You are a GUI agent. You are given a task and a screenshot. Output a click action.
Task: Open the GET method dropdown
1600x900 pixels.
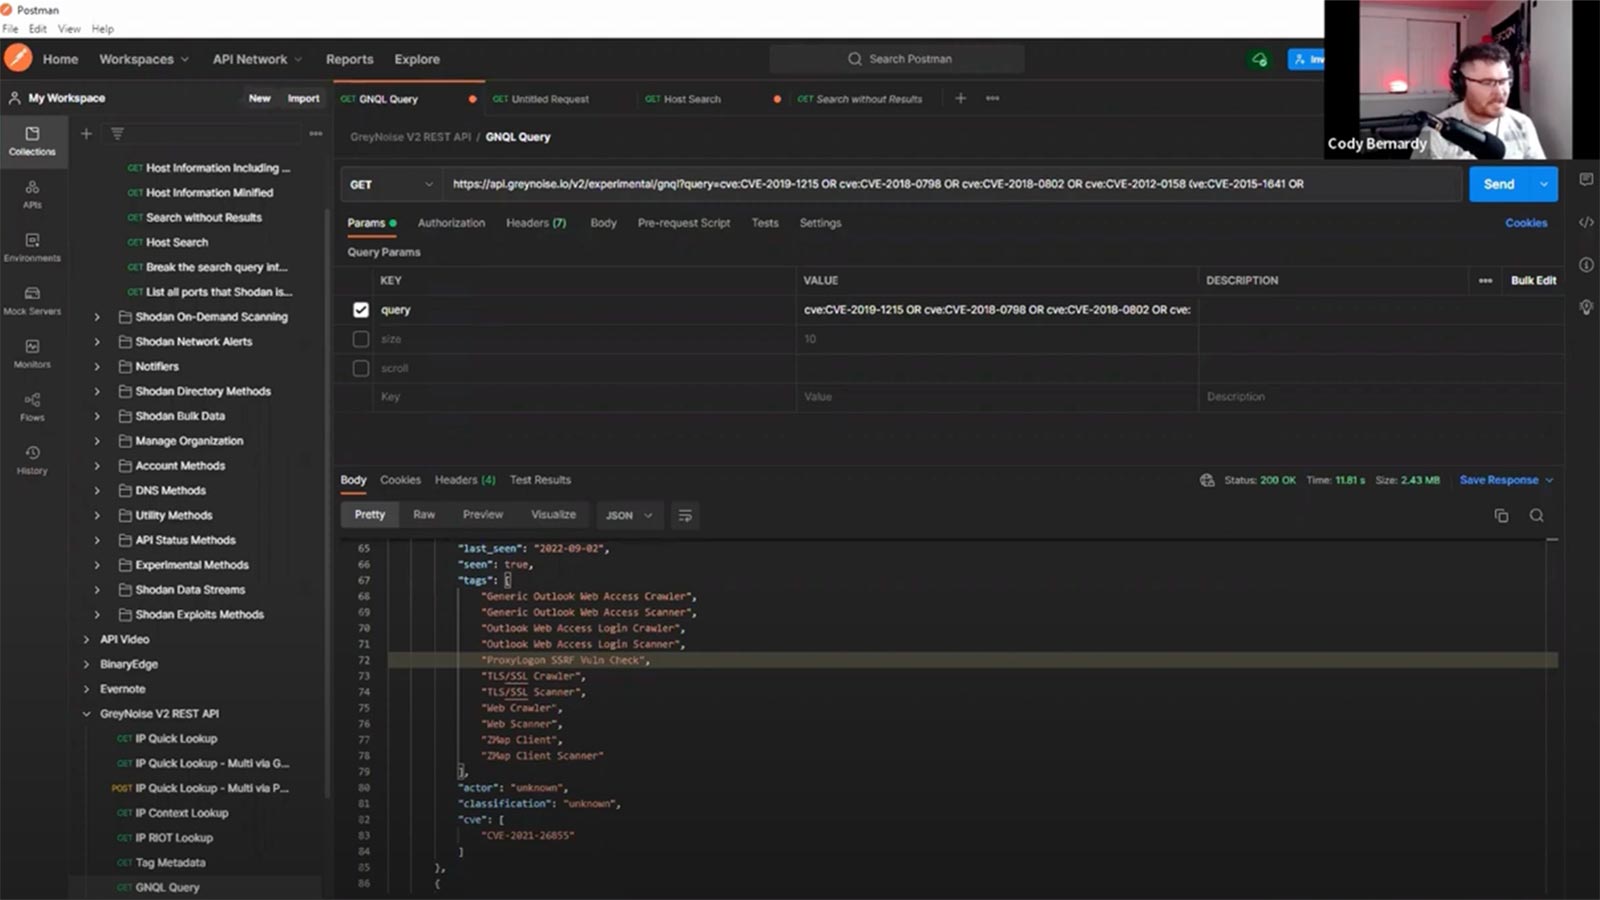point(391,184)
